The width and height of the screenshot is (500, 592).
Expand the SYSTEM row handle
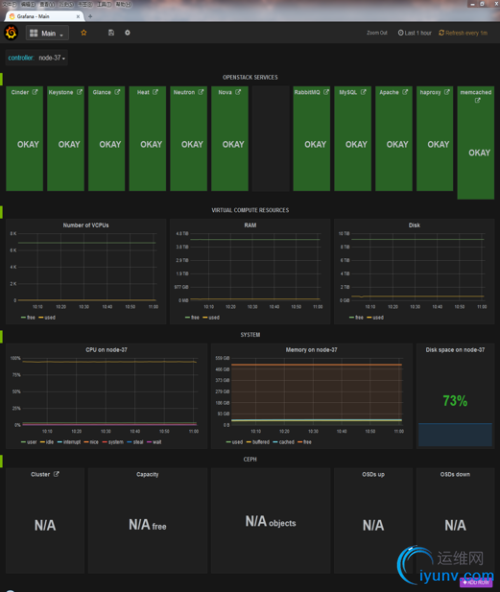point(2,337)
